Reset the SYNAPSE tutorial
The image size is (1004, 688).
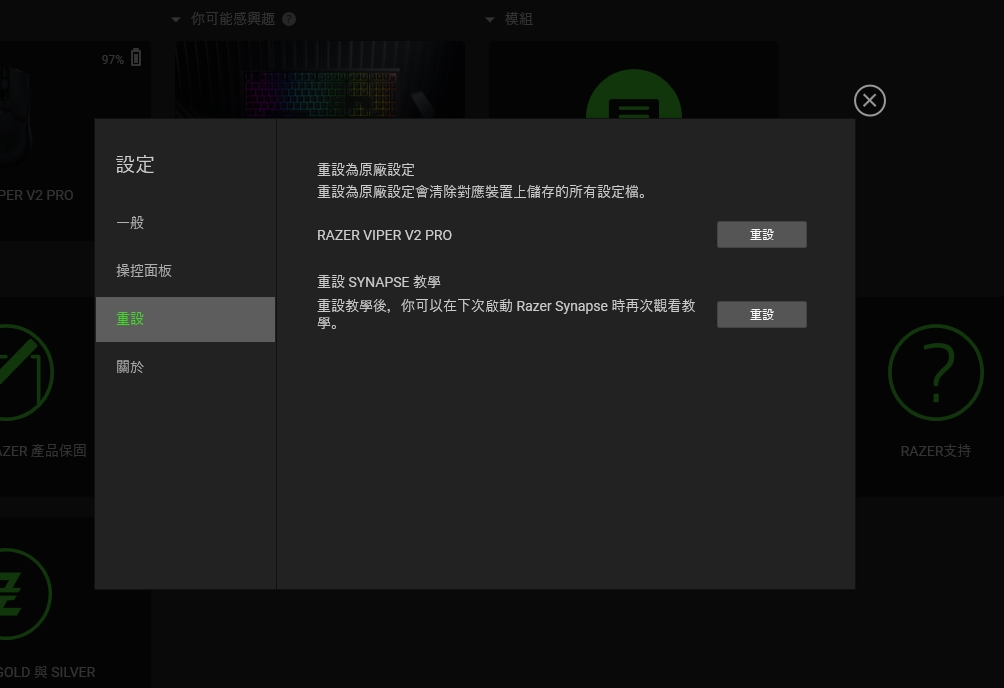click(x=761, y=315)
